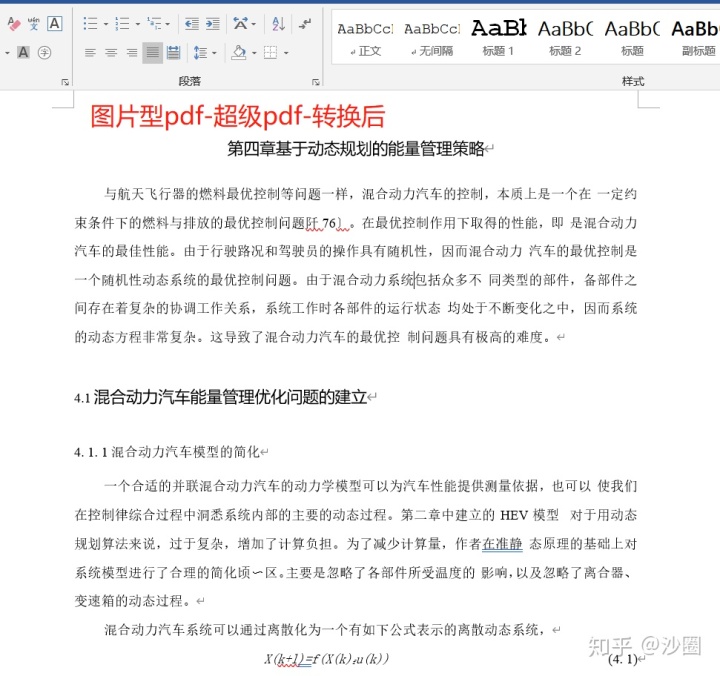Image resolution: width=720 pixels, height=676 pixels.
Task: Click the equation number (4.1)
Action: [623, 659]
